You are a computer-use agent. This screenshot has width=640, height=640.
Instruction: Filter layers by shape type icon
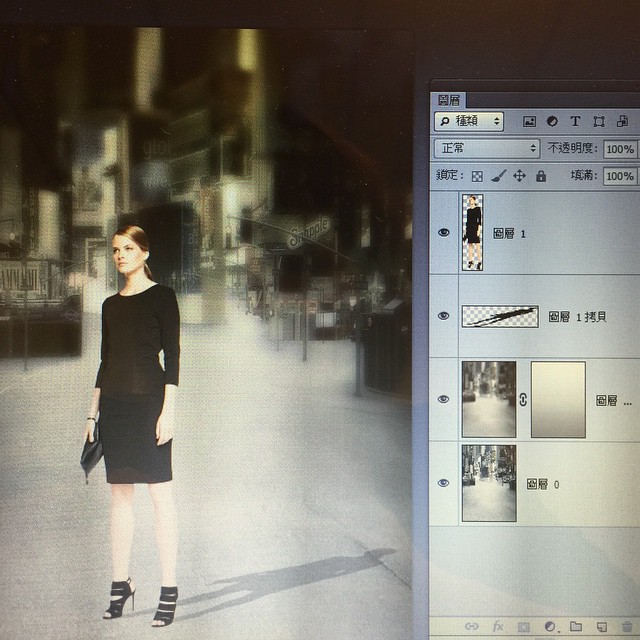599,122
